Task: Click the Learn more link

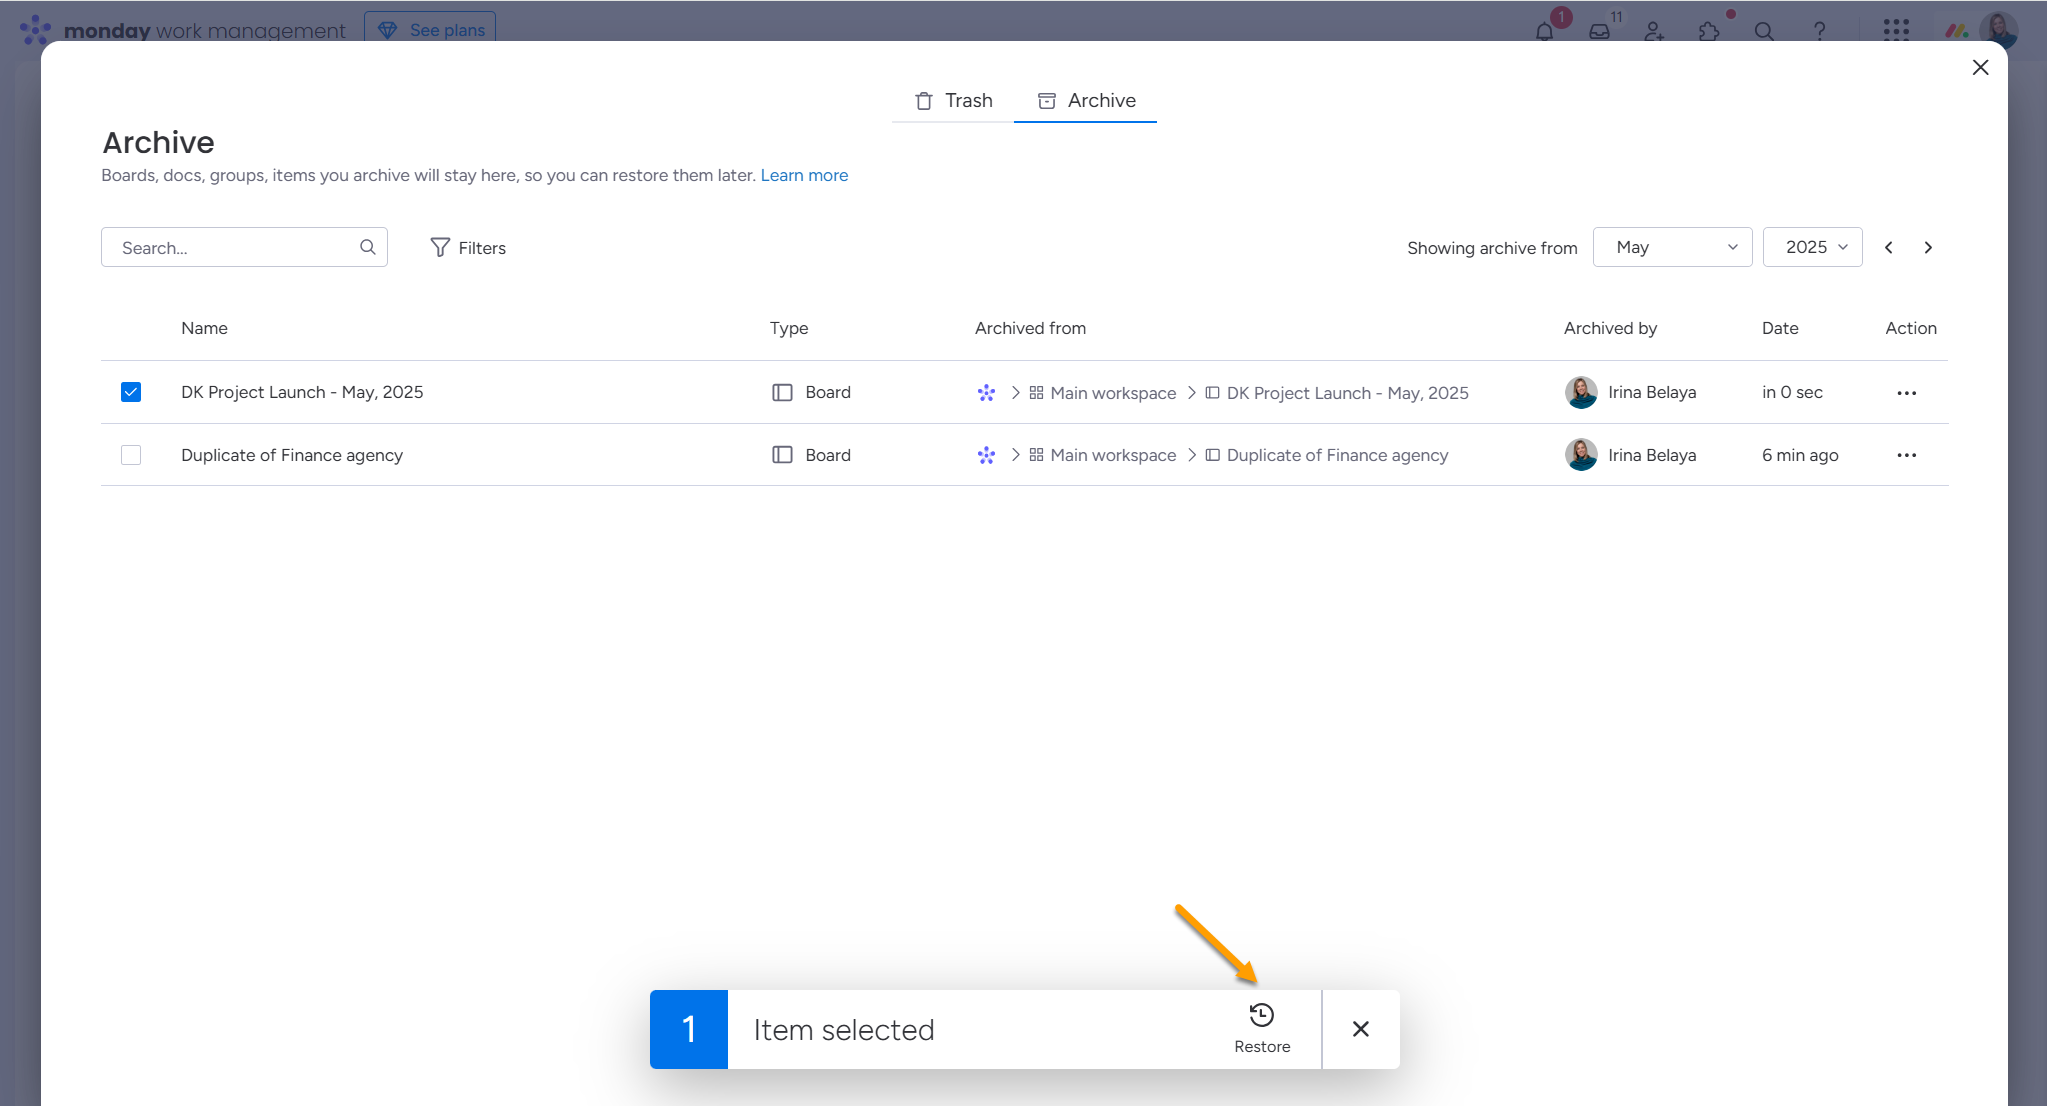Action: point(804,175)
